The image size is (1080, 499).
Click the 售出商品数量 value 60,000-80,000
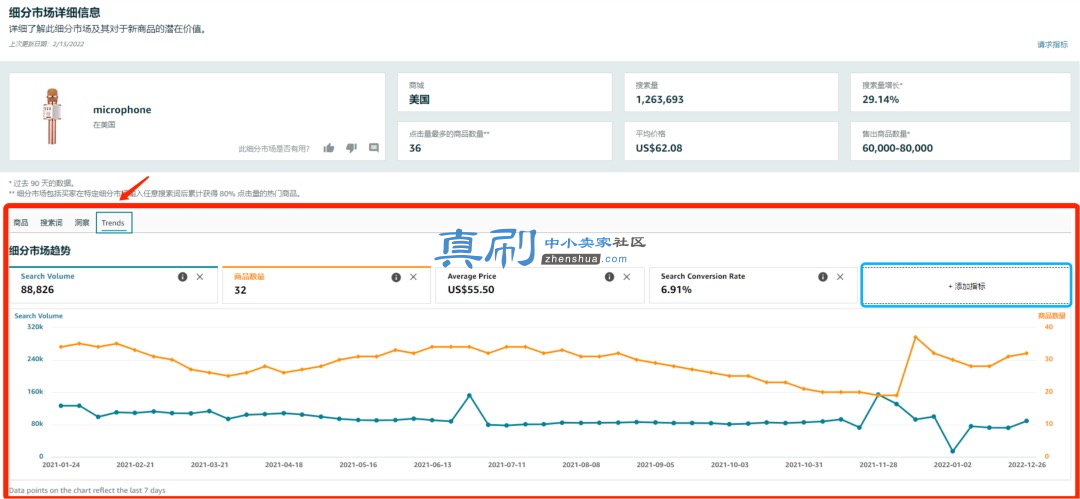click(897, 148)
